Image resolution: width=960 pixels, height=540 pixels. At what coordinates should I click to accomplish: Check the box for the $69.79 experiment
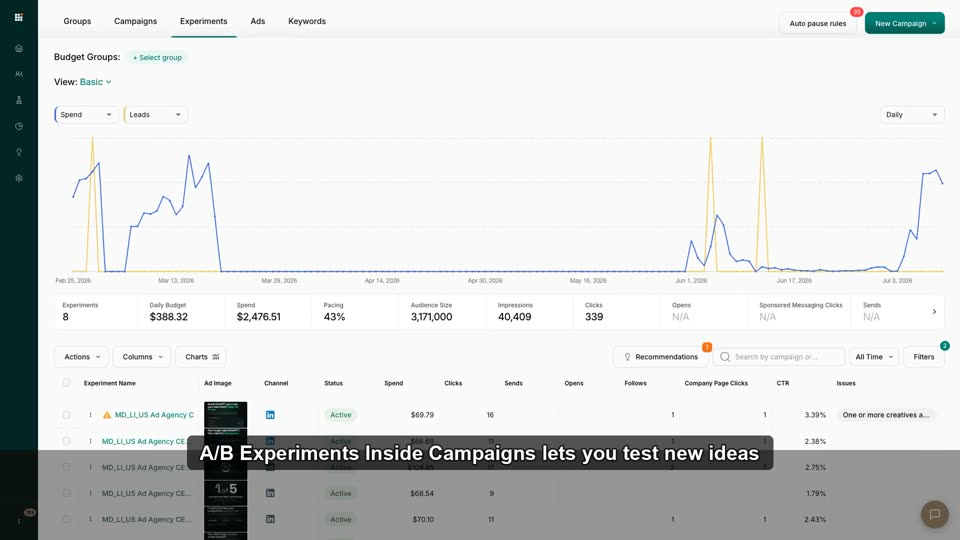(66, 414)
